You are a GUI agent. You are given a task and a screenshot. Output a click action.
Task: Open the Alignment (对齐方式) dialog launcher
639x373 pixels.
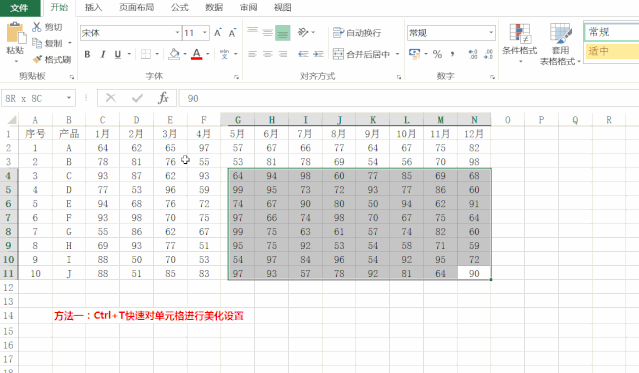click(x=399, y=77)
